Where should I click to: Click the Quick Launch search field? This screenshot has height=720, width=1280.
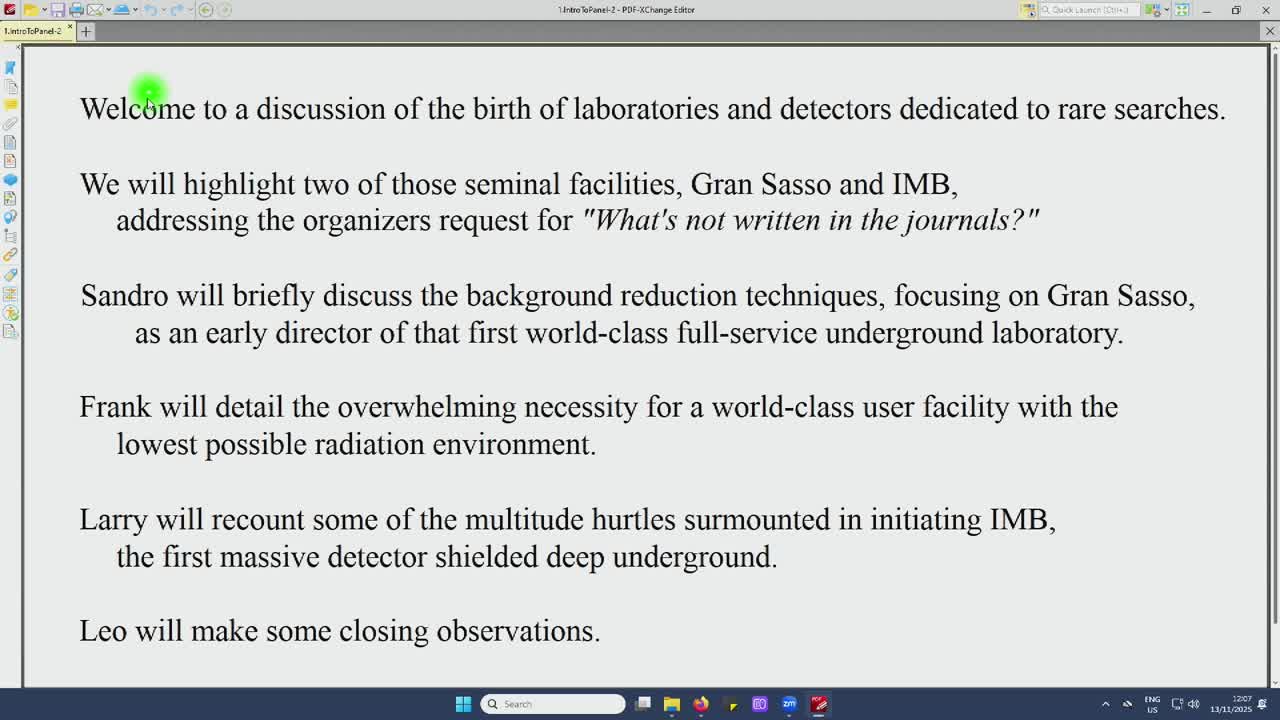1089,10
